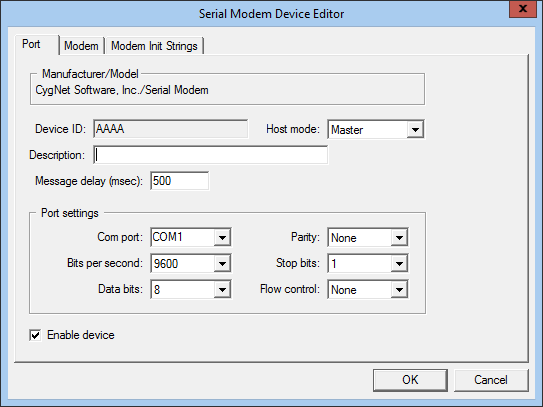Open the Modem Init Strings tab
This screenshot has height=407, width=543.
point(154,46)
